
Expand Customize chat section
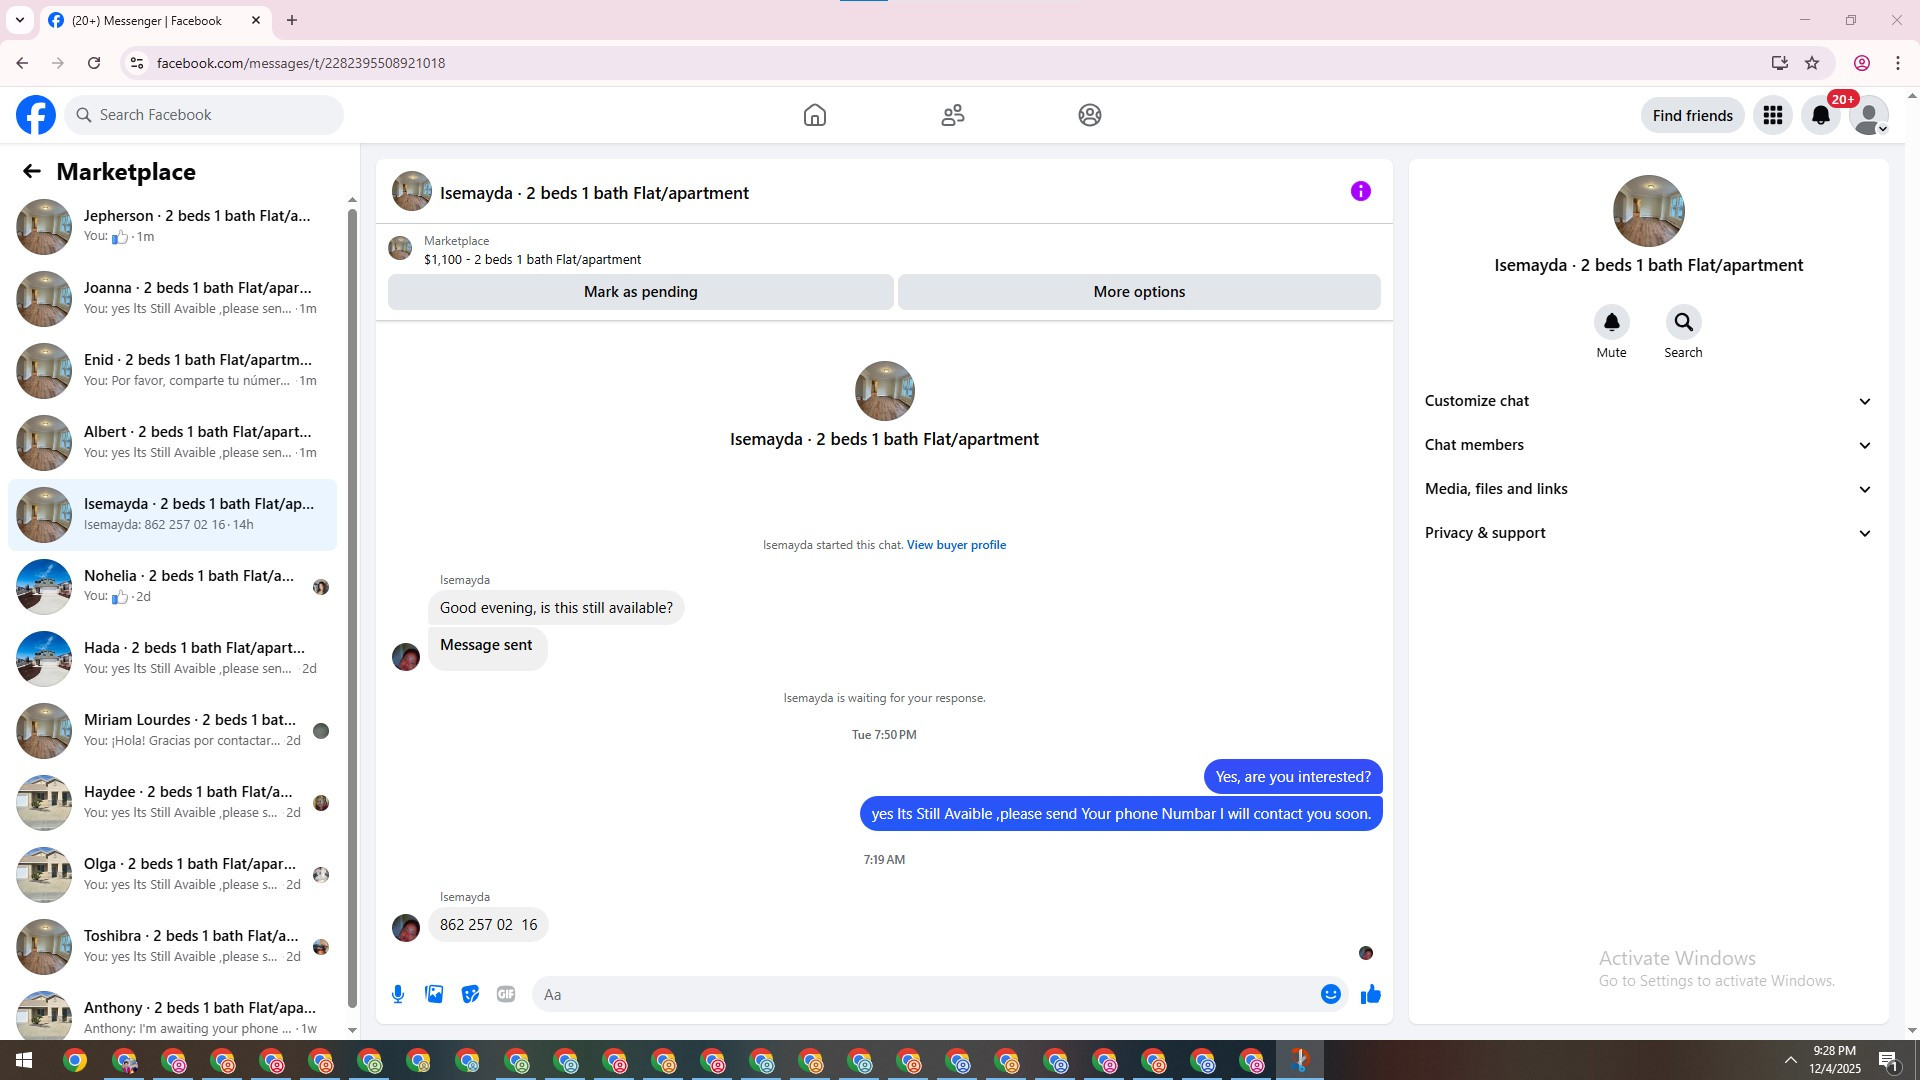tap(1647, 401)
